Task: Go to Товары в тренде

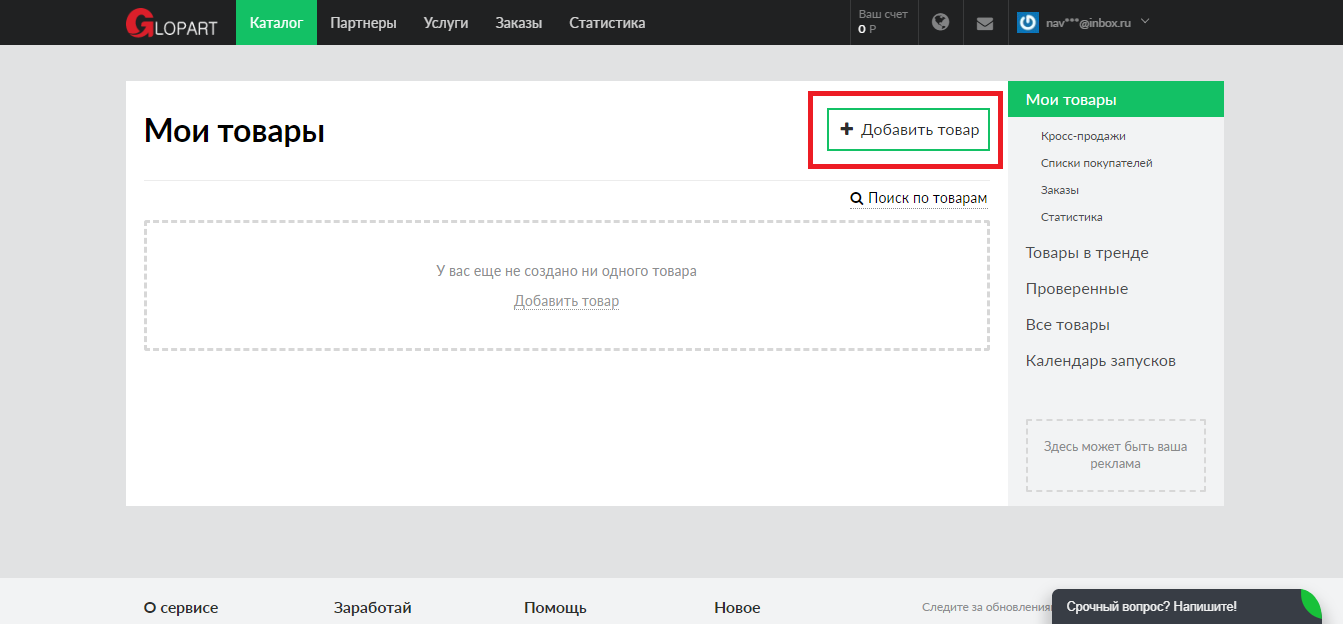Action: [x=1087, y=253]
